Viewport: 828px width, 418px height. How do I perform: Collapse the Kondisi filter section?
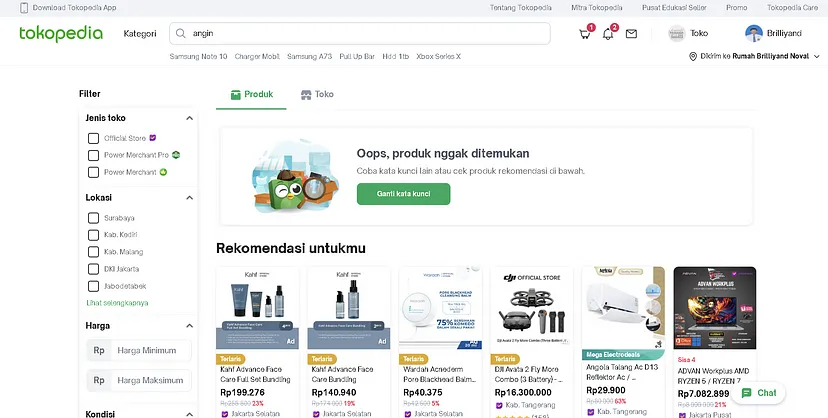(x=190, y=414)
